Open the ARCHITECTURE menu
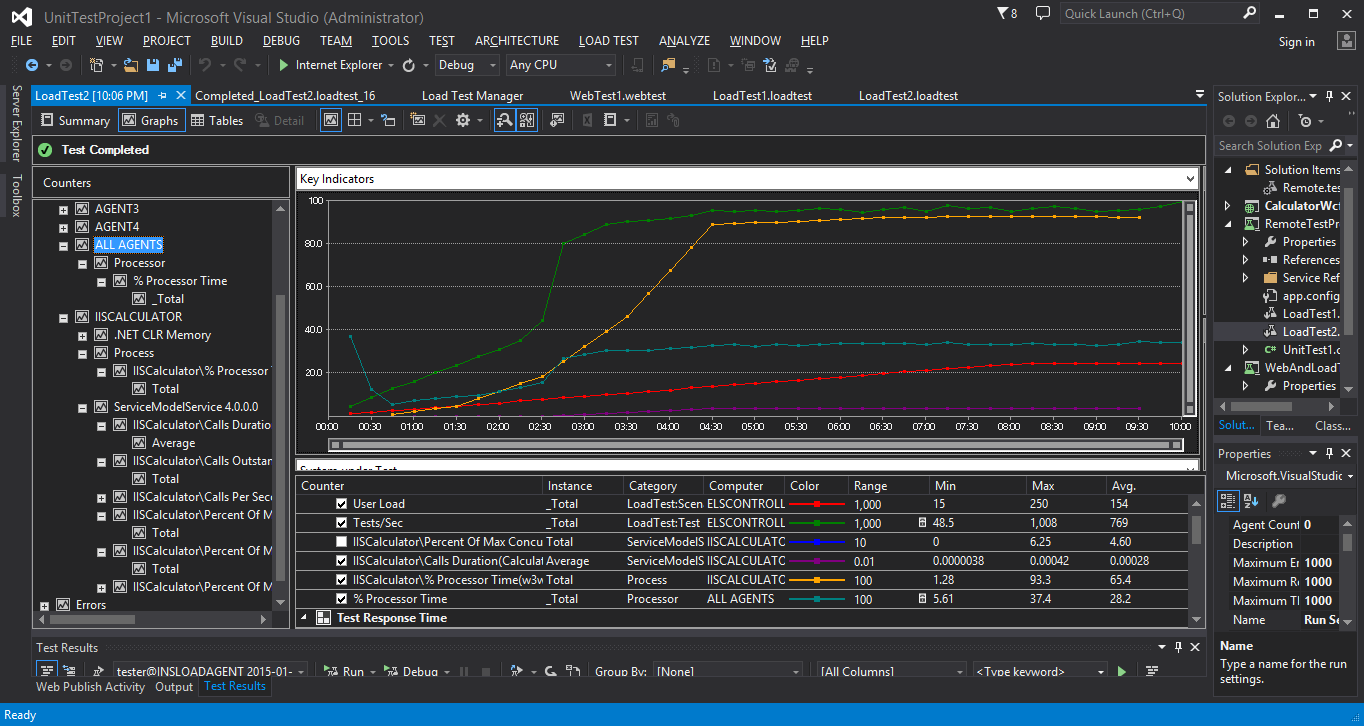The height and width of the screenshot is (726, 1364). [517, 41]
